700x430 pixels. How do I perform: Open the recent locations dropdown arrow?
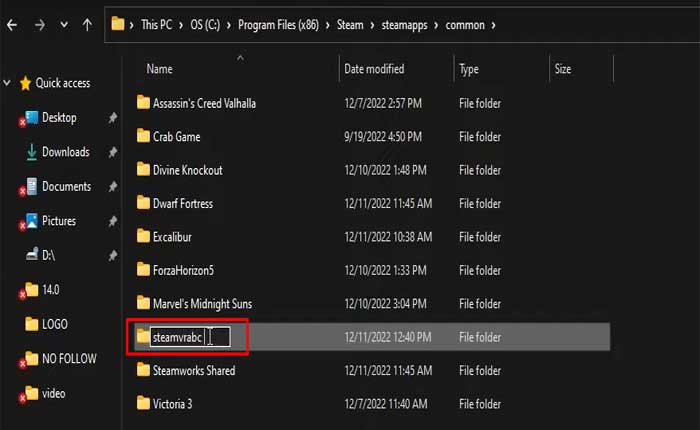[x=64, y=25]
